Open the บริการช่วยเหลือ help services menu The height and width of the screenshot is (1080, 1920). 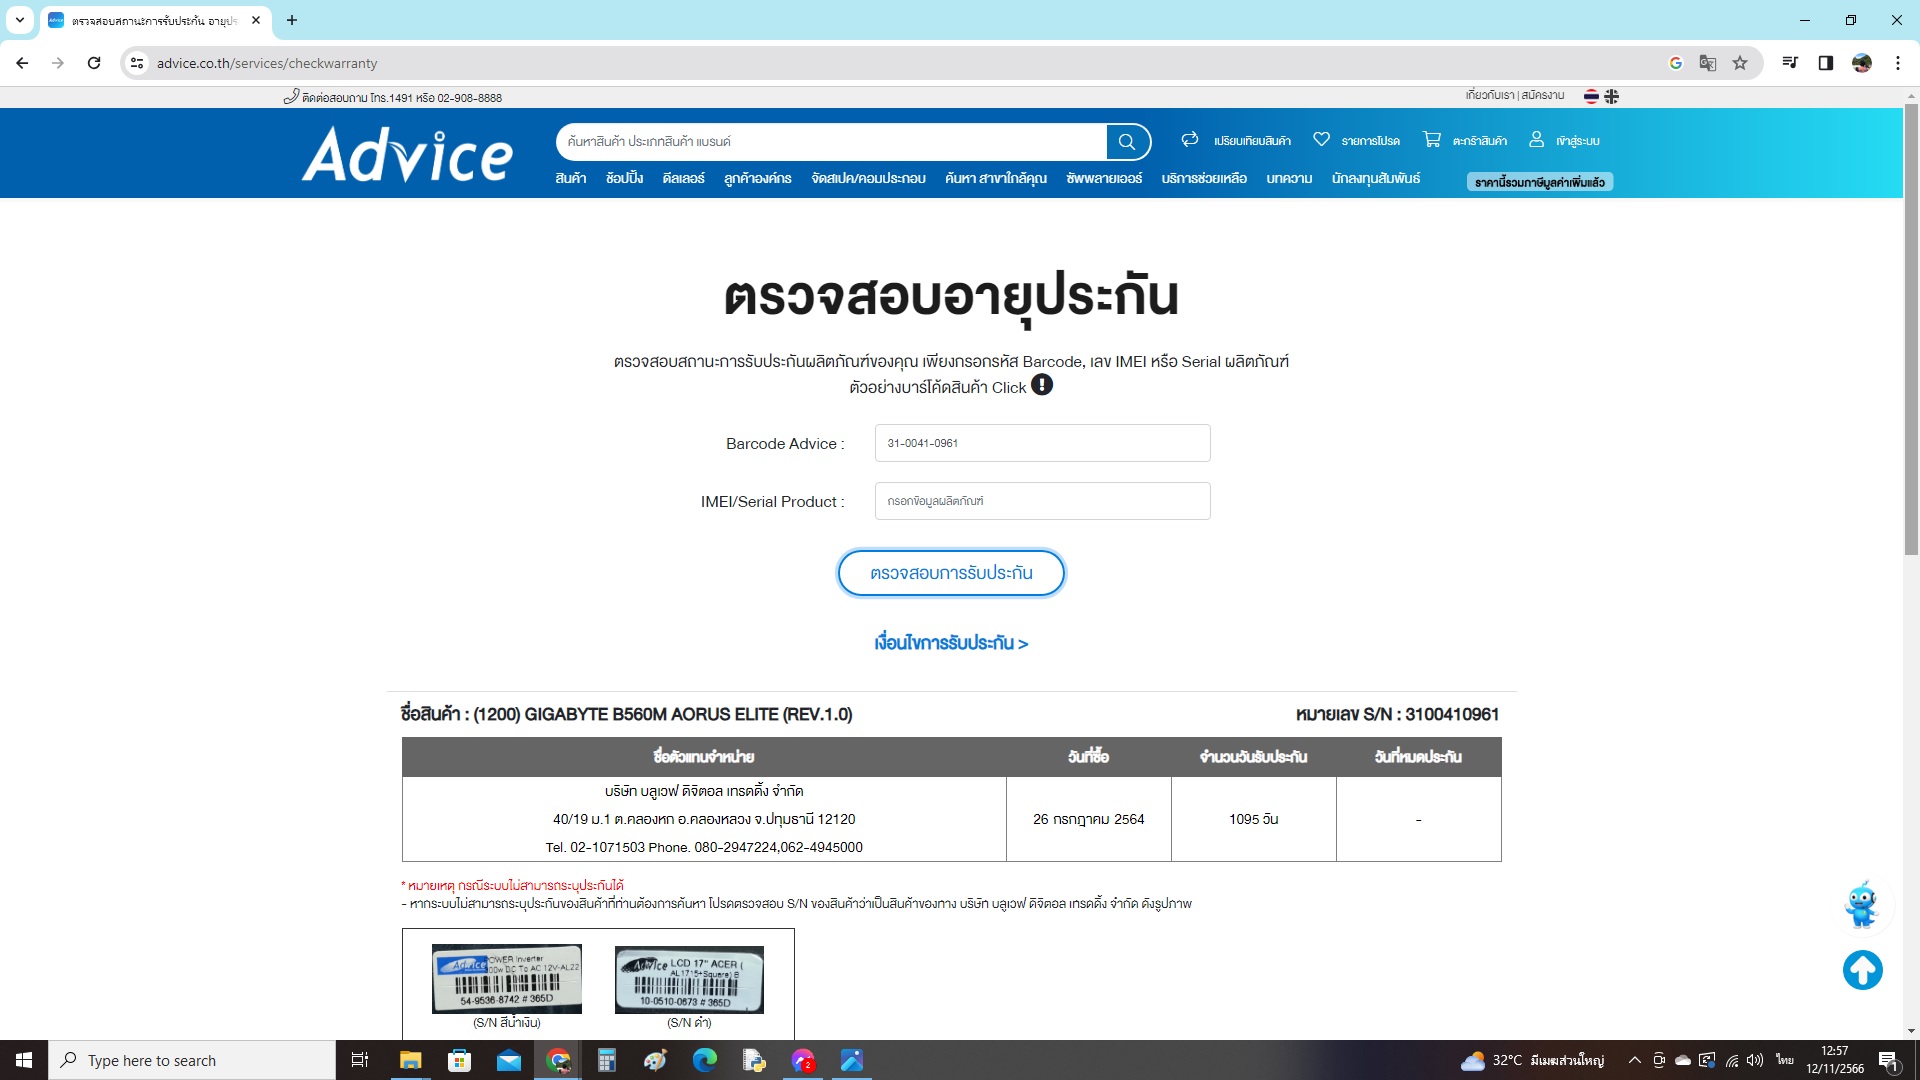coord(1203,178)
